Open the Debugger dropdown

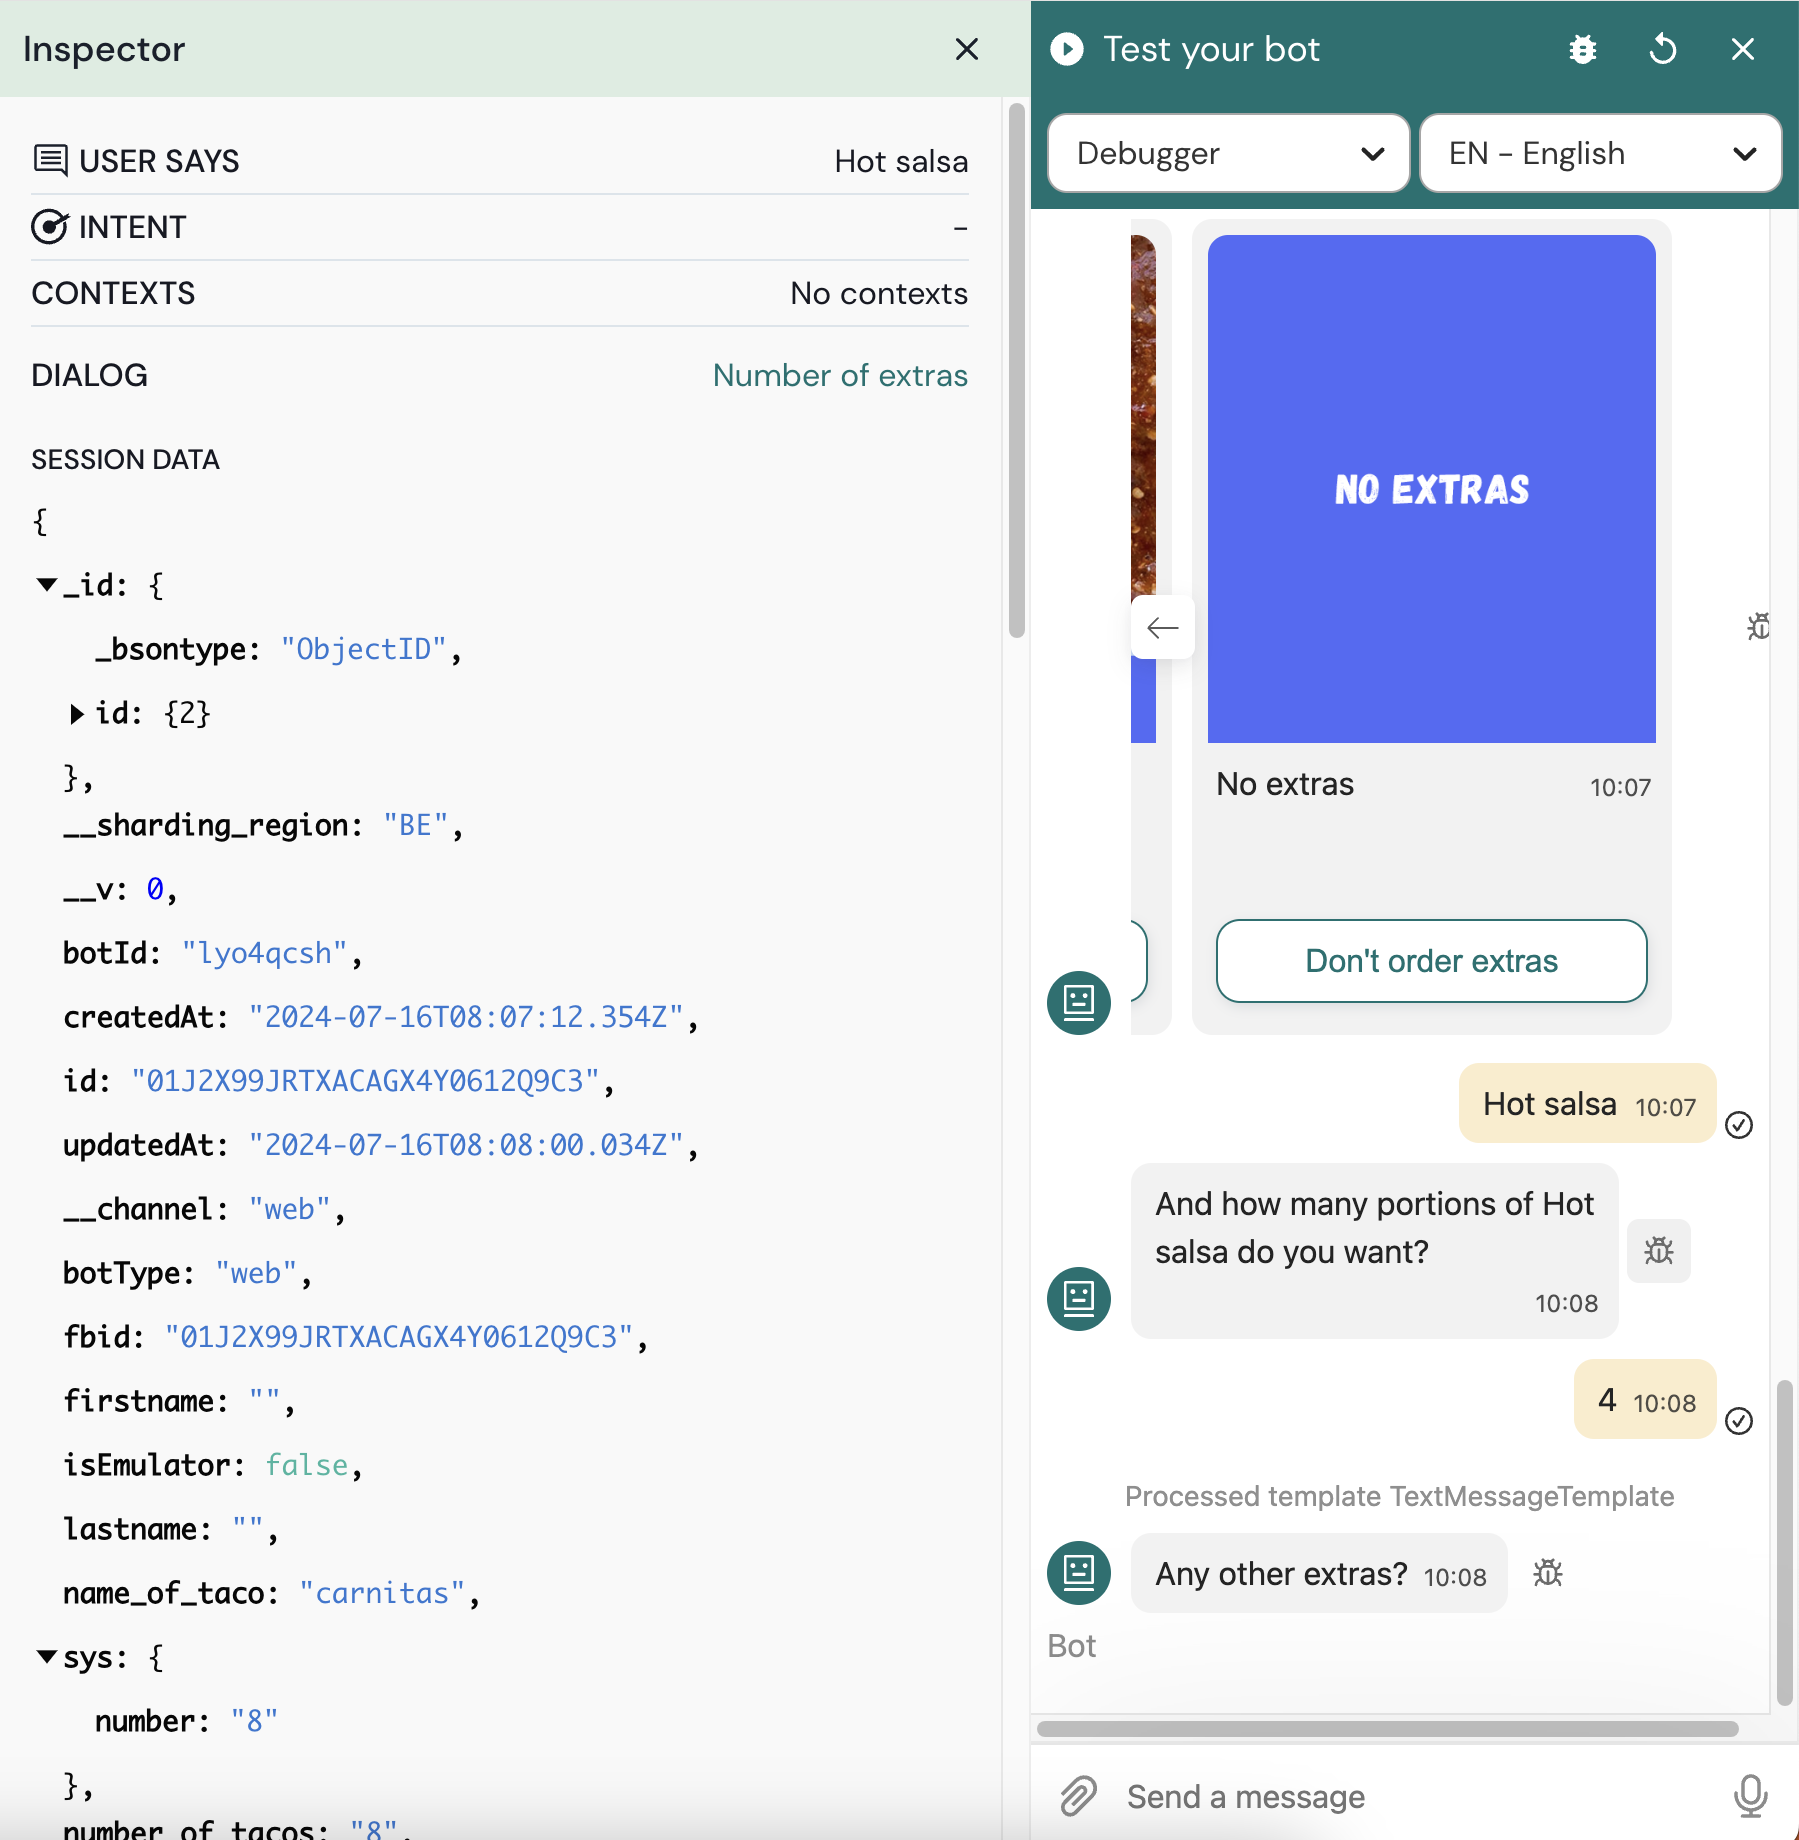click(1228, 153)
